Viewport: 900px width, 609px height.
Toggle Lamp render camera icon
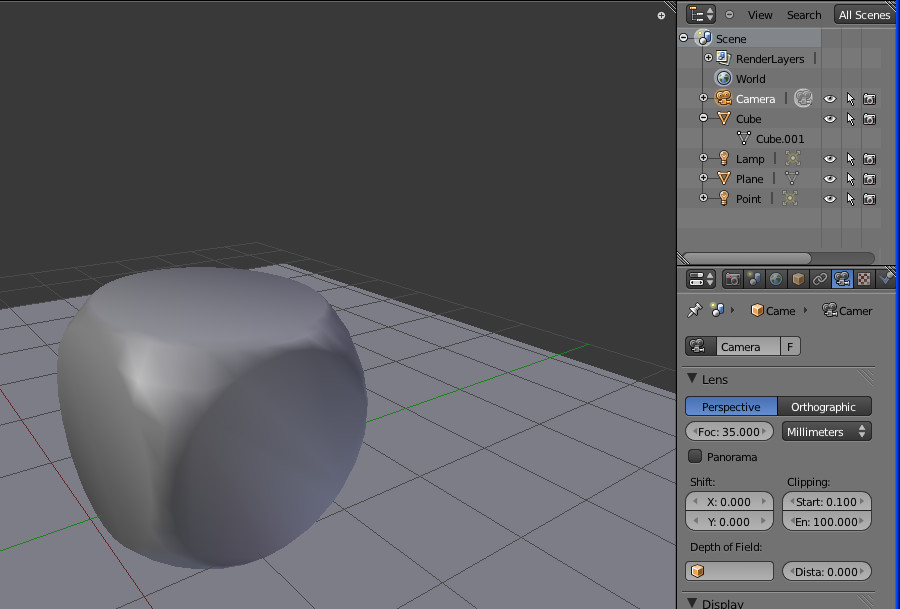tap(870, 159)
